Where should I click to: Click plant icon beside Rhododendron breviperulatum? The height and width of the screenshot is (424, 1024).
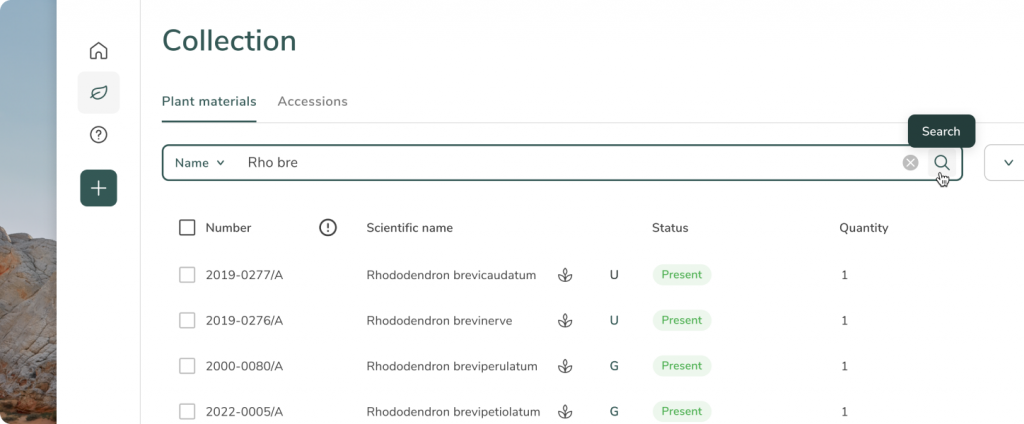click(x=565, y=366)
